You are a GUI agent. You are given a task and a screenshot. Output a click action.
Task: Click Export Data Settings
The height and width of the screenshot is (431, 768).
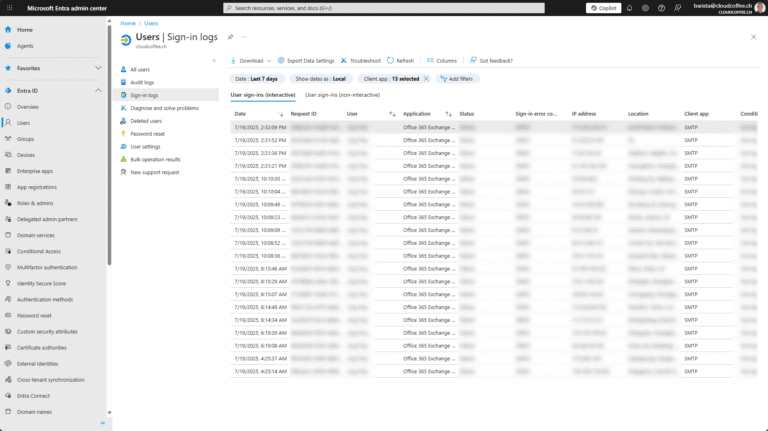click(306, 61)
